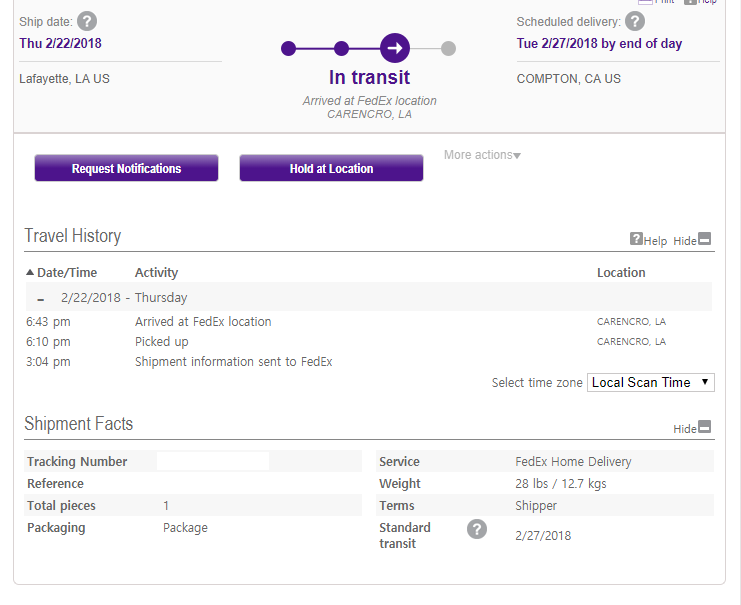Click the Standard transit help icon

(x=477, y=529)
